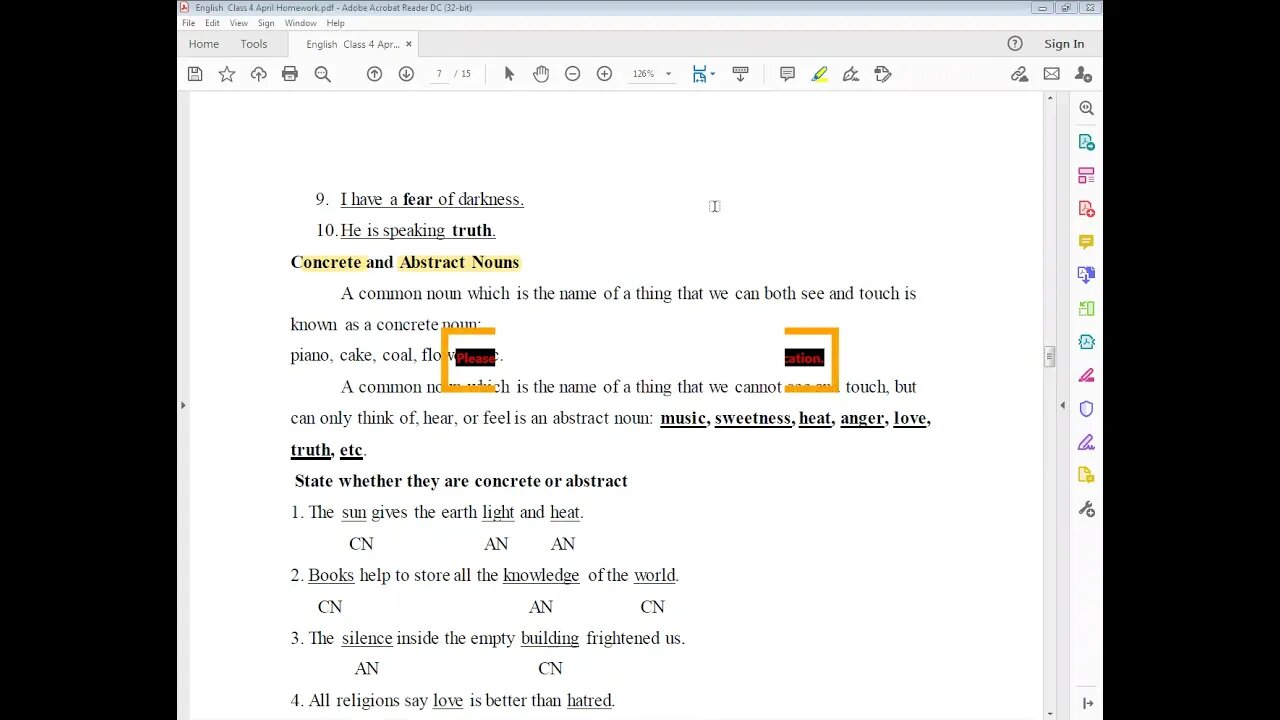This screenshot has height=720, width=1280.
Task: Expand the left navigation pane arrow
Action: click(182, 405)
